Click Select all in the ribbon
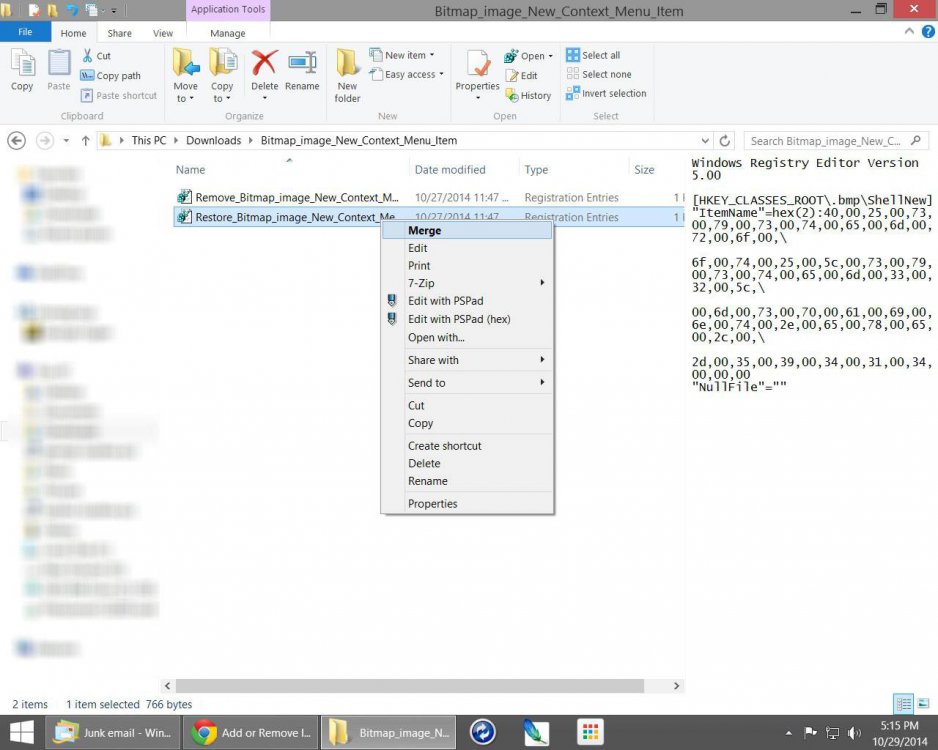The image size is (938, 750). click(x=593, y=55)
